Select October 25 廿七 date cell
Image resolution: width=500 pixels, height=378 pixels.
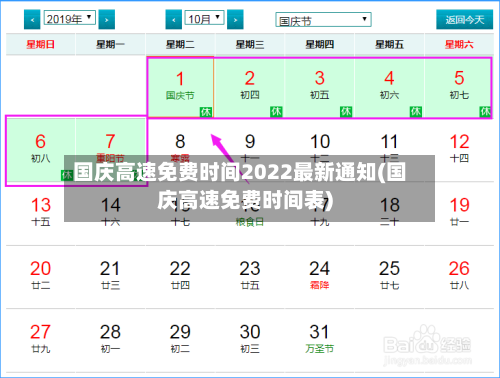tap(389, 277)
